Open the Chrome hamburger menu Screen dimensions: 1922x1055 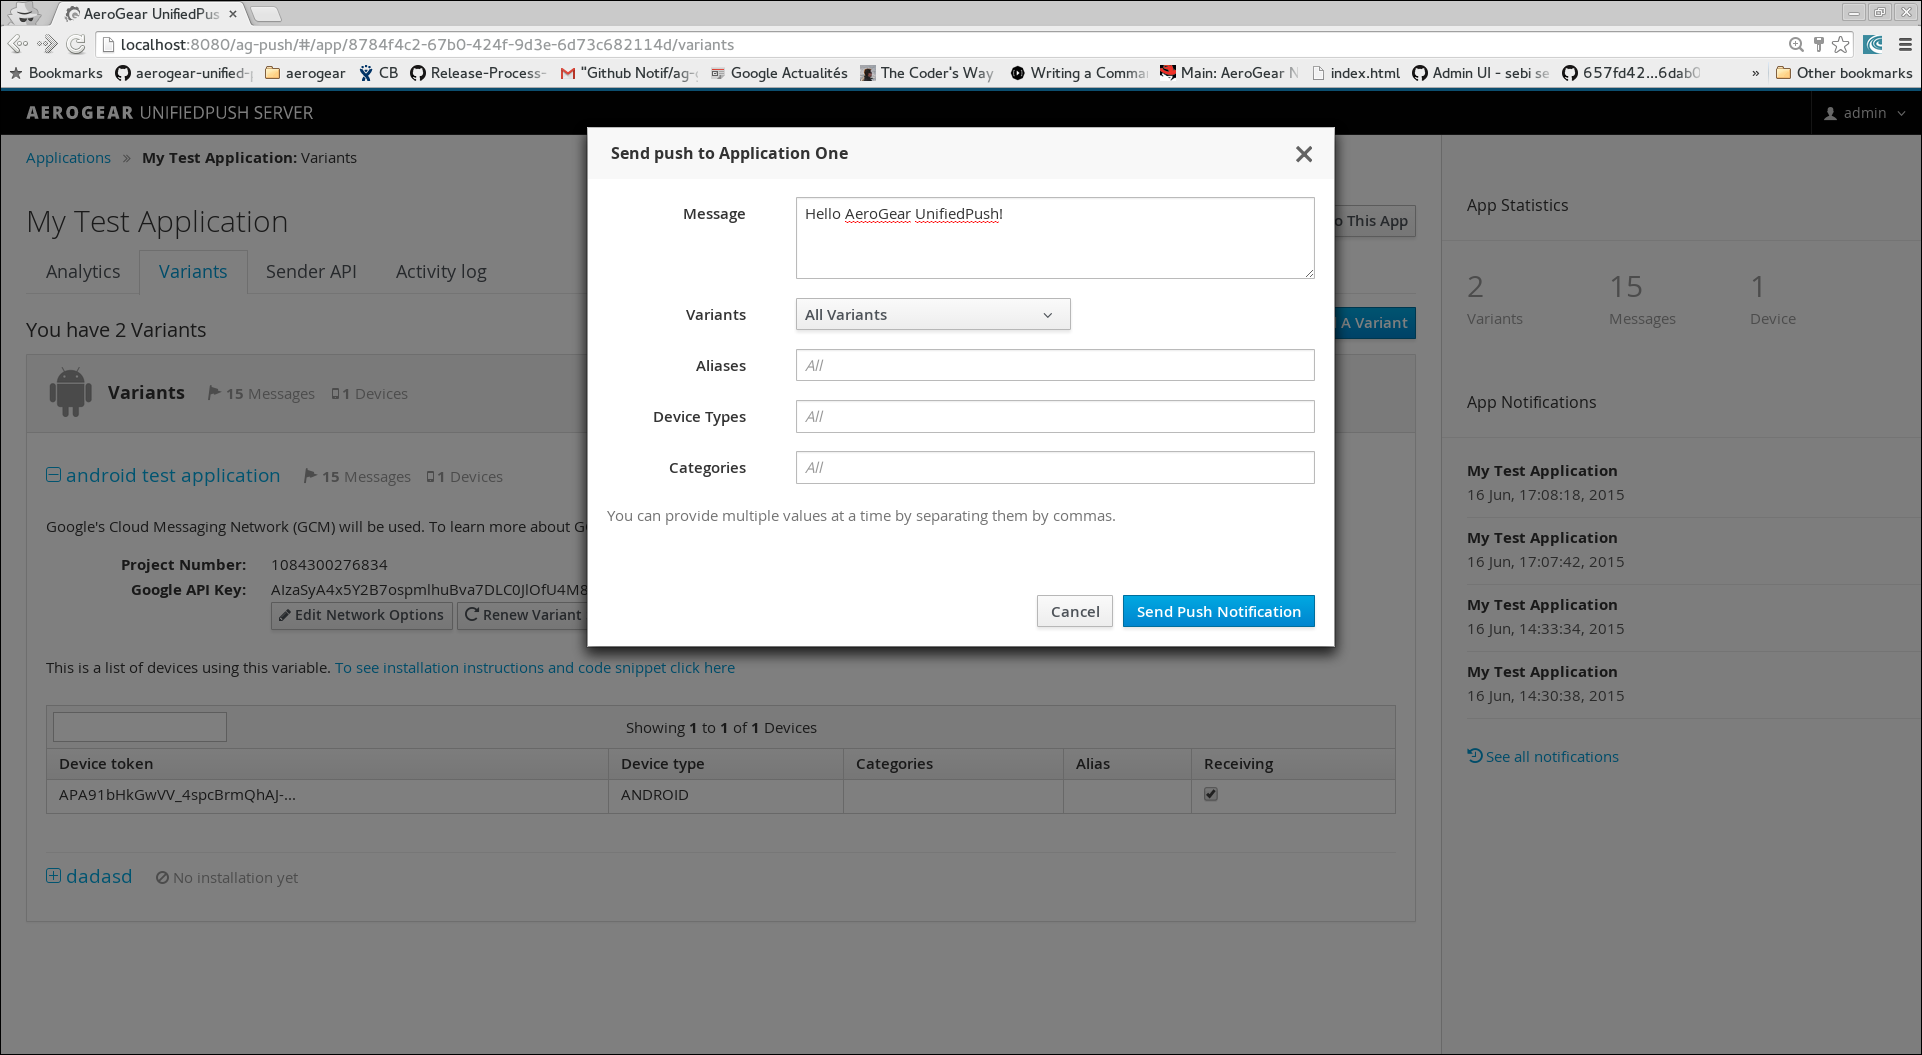point(1905,45)
